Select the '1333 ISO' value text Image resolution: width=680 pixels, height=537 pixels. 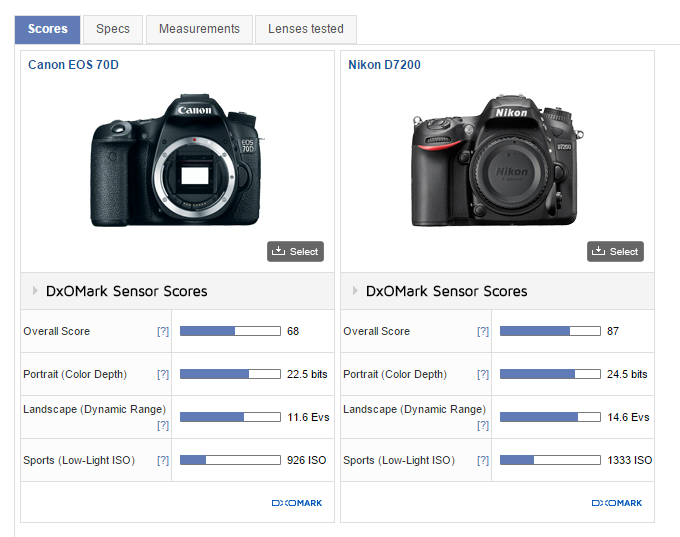tap(630, 460)
